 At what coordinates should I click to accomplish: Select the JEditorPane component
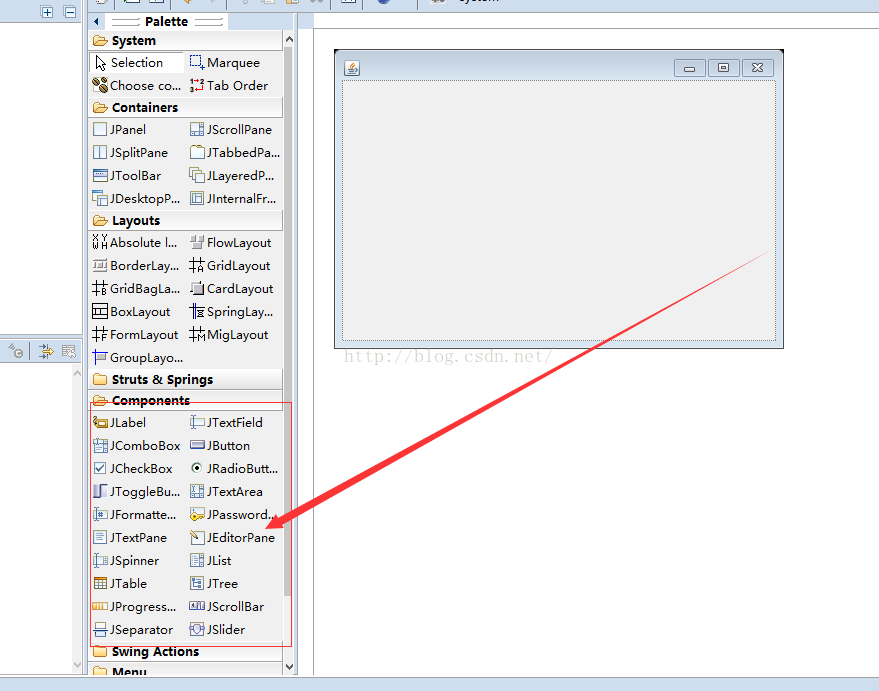233,537
